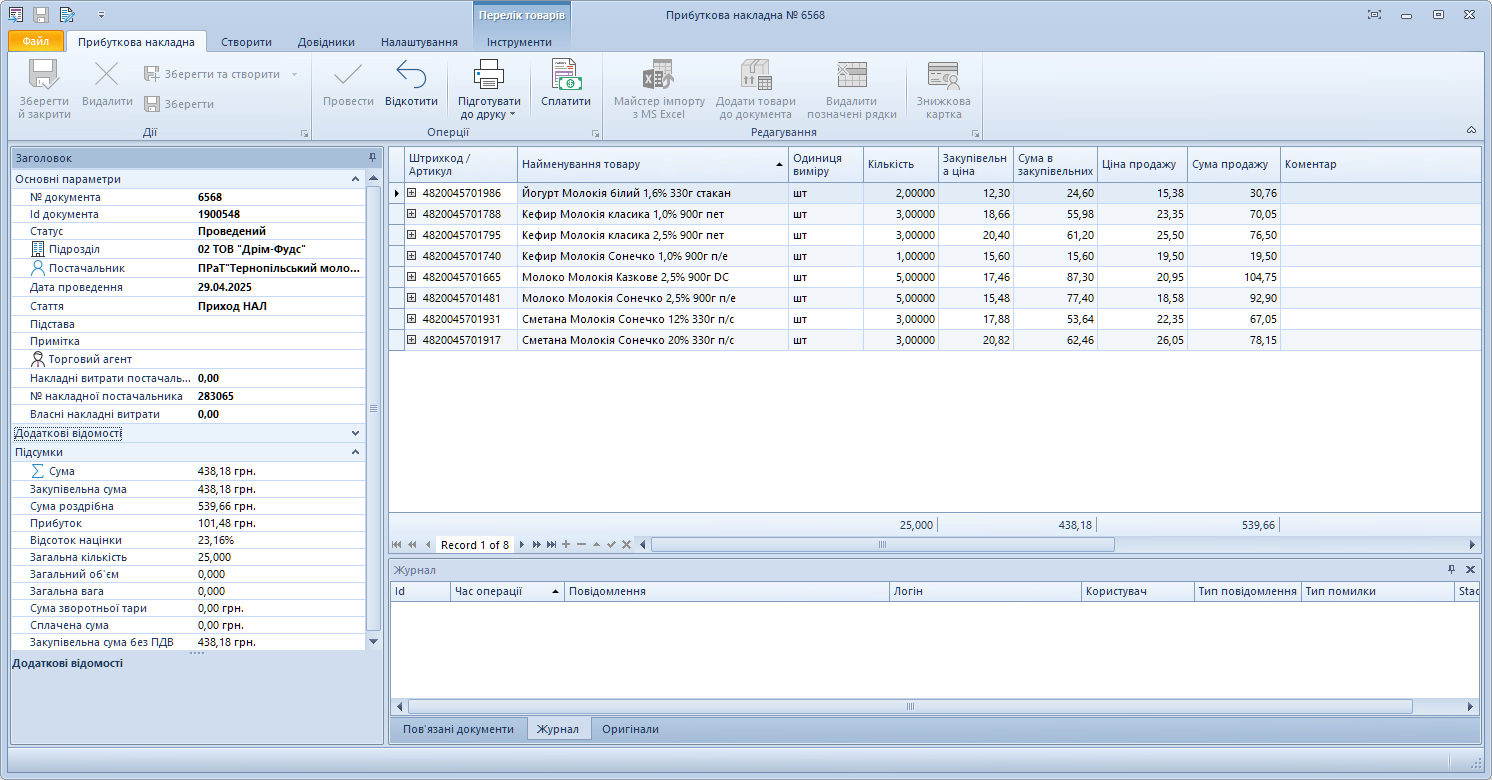1492x780 pixels.
Task: Click the Повідомлення journal column header
Action: click(727, 591)
